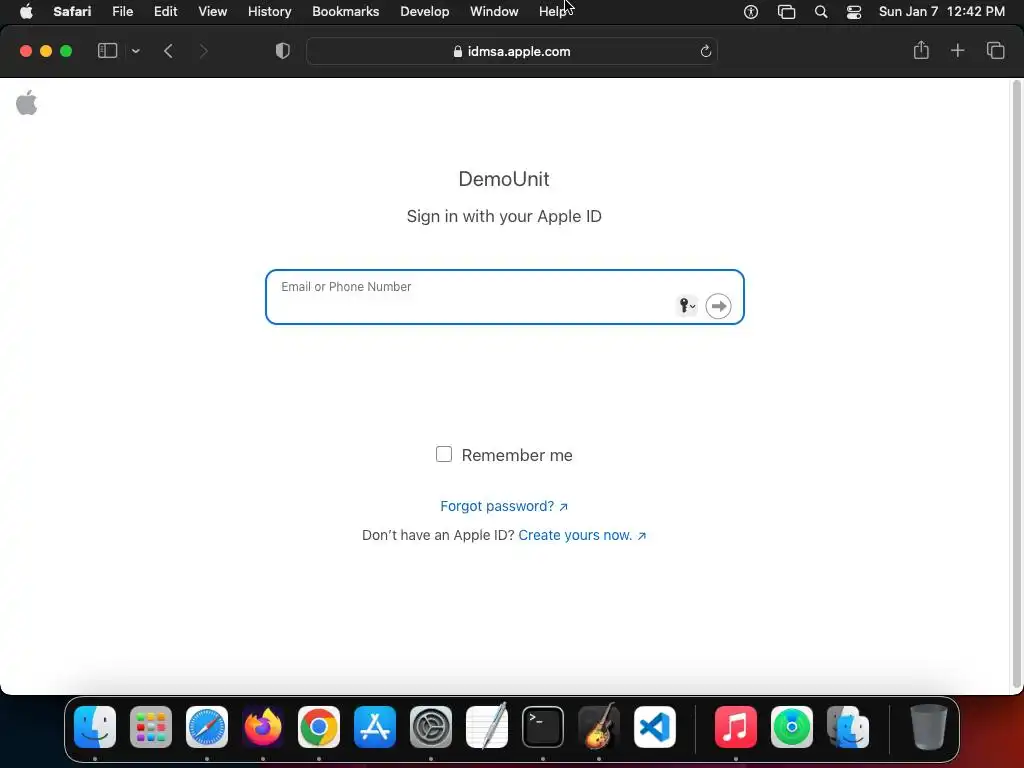This screenshot has width=1024, height=768.
Task: Open the Safari sidebar panel
Action: coord(107,51)
